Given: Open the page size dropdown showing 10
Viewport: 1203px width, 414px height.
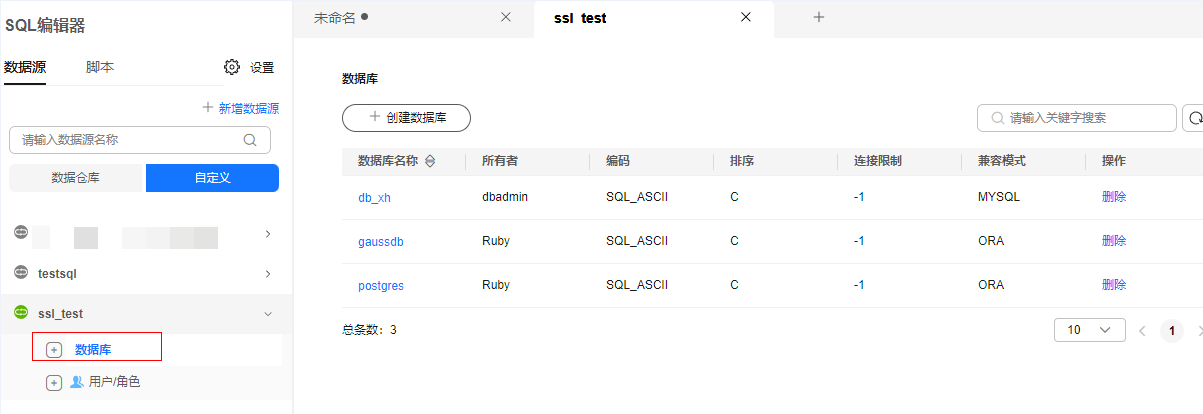Looking at the screenshot, I should click(x=1089, y=330).
